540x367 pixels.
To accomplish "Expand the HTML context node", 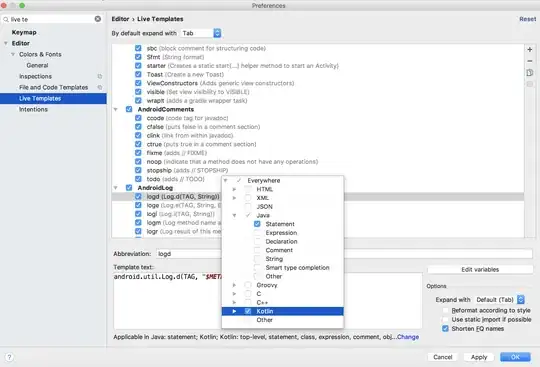I will pos(234,189).
